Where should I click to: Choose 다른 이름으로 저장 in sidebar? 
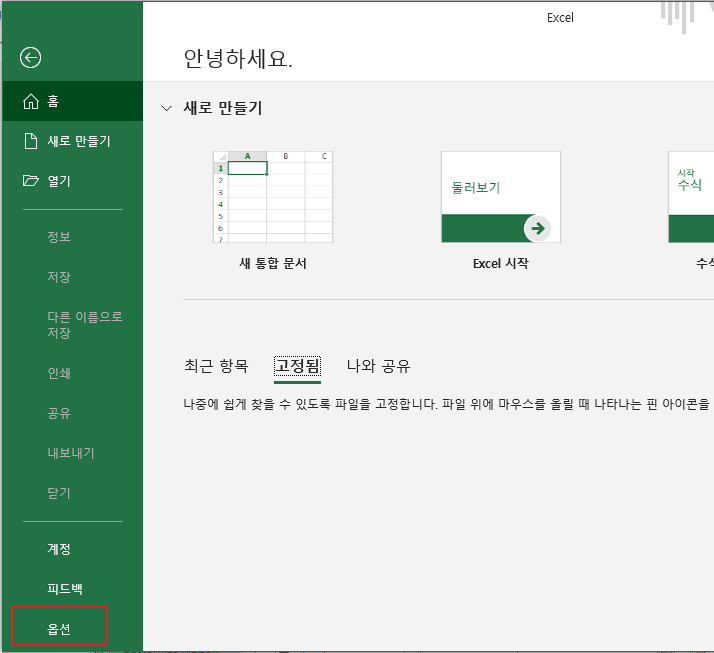(x=85, y=325)
